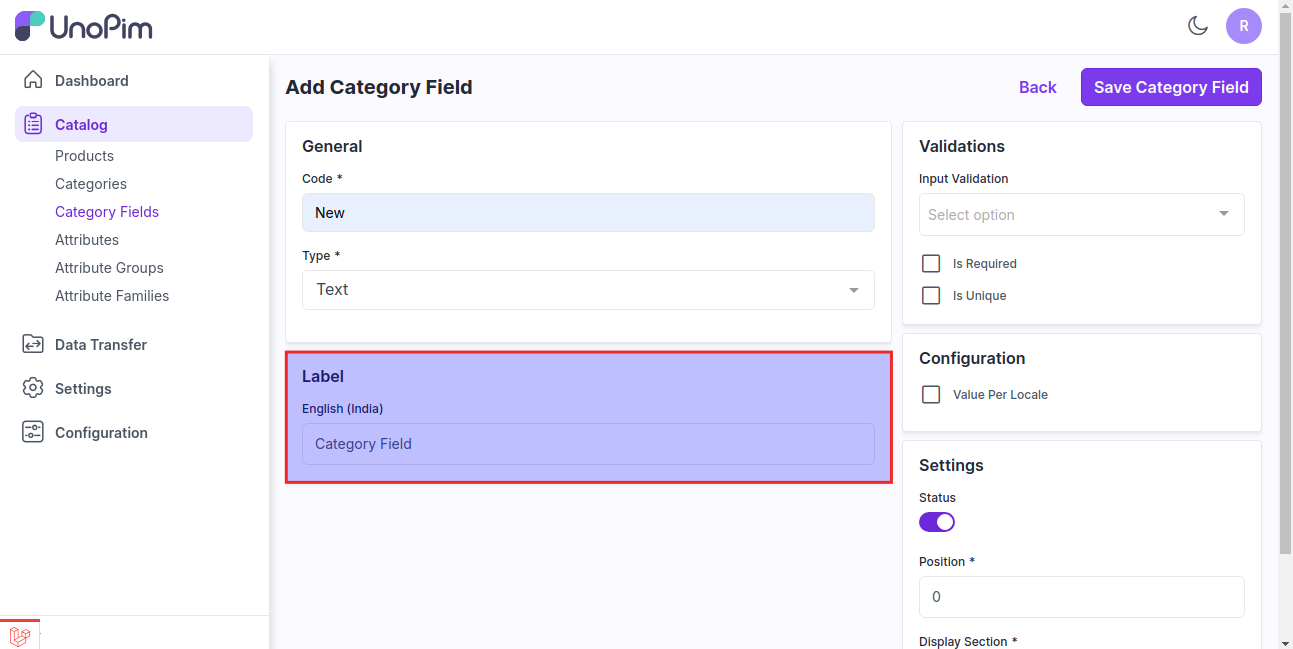Enable the Is Required checkbox
1293x649 pixels.
[x=931, y=264]
